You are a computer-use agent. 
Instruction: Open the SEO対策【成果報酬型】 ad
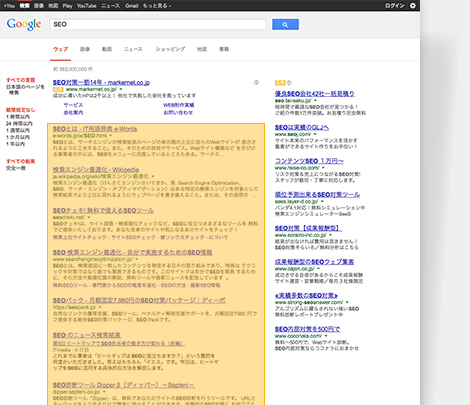[x=308, y=228]
